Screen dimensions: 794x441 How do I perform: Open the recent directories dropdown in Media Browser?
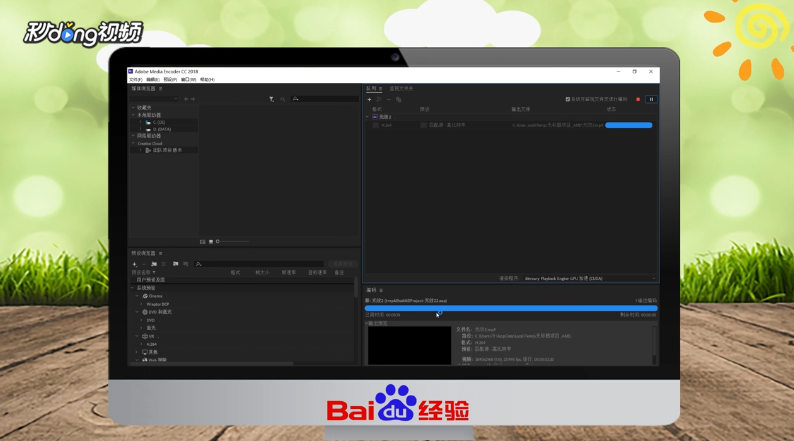(154, 99)
